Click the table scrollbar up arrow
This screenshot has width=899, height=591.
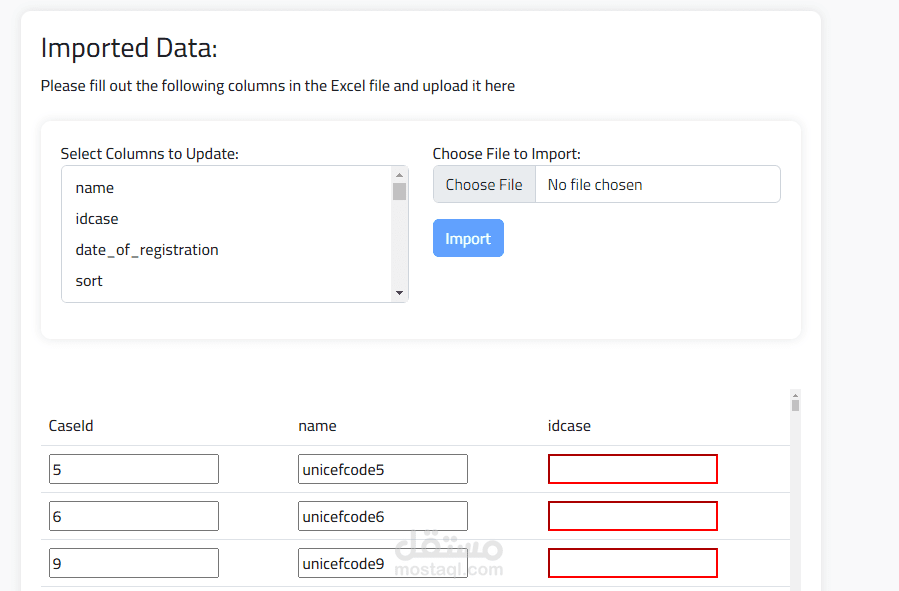tap(796, 396)
